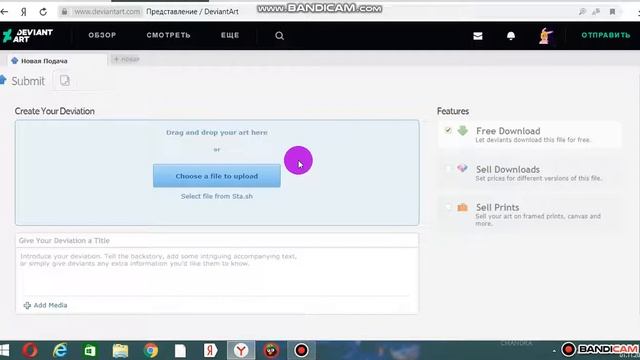640x360 pixels.
Task: Click the Yandex home button in toolbar
Action: (24, 12)
